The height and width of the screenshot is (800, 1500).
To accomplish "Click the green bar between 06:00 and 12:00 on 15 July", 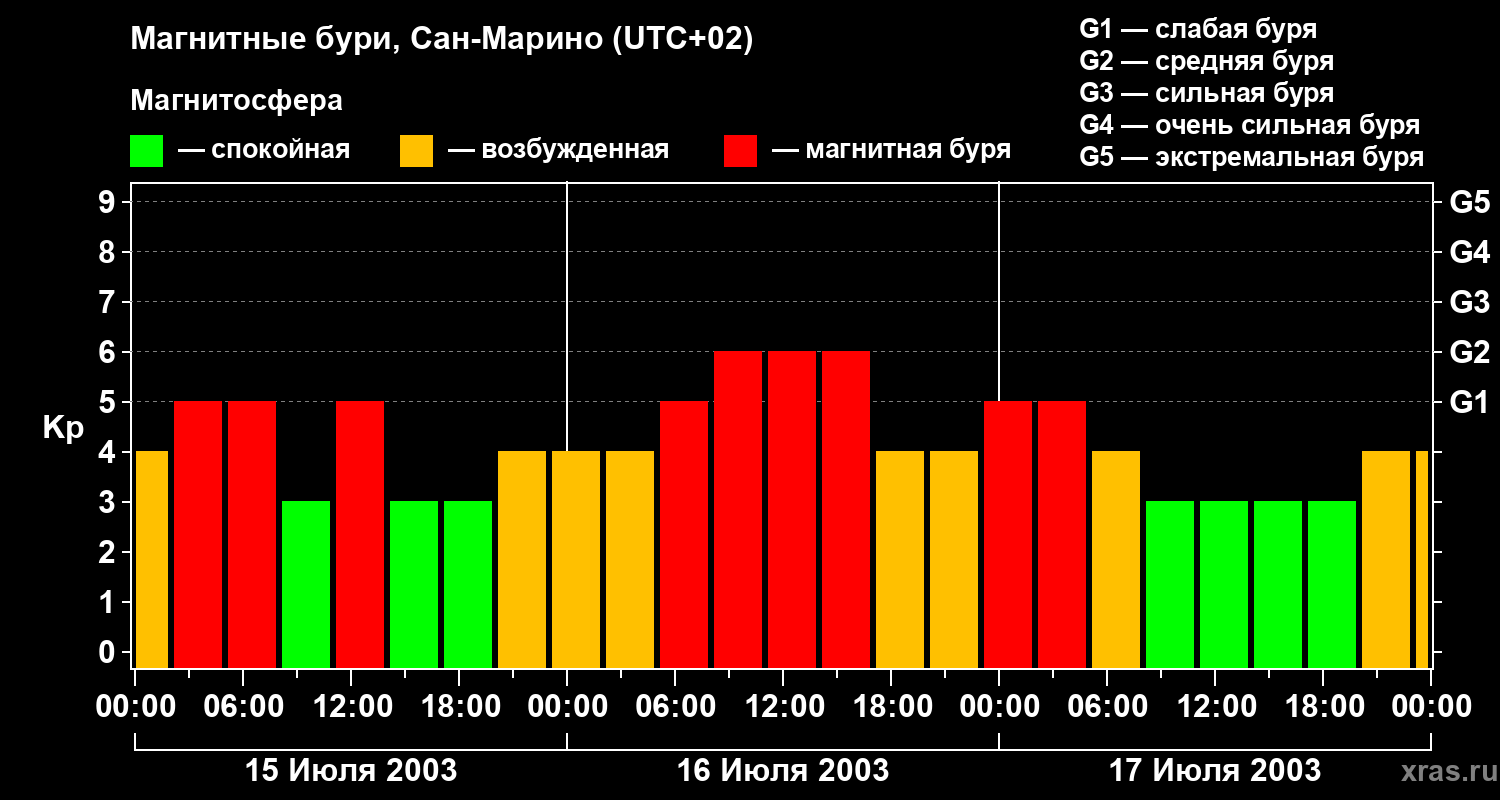I will [306, 585].
